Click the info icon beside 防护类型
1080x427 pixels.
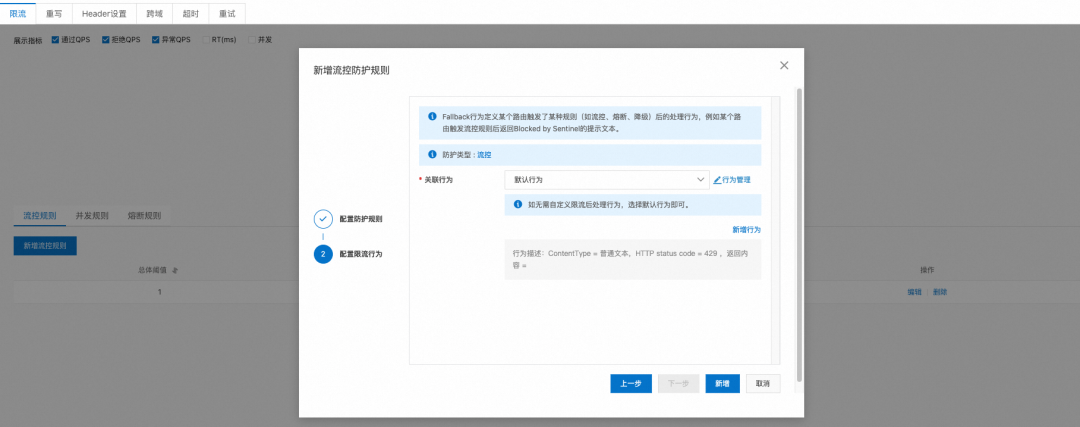432,155
